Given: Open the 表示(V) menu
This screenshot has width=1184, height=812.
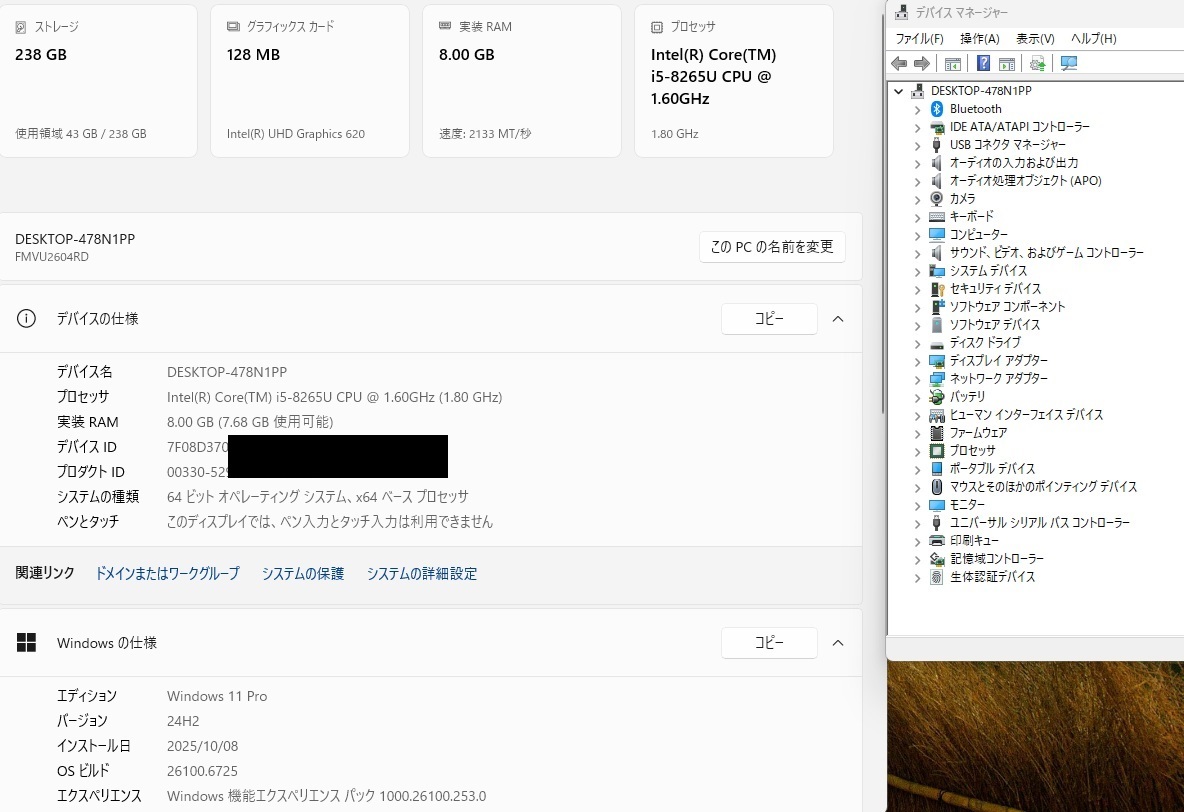Looking at the screenshot, I should click(1034, 39).
